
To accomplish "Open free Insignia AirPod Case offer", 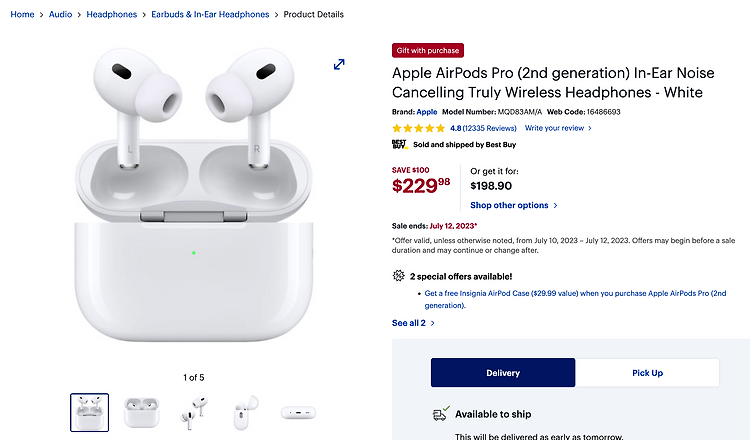I will coord(575,299).
